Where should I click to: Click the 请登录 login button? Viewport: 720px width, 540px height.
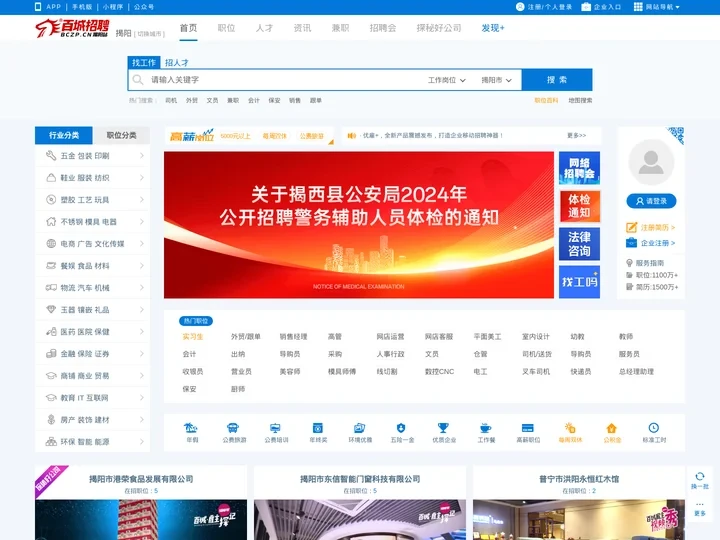click(651, 201)
